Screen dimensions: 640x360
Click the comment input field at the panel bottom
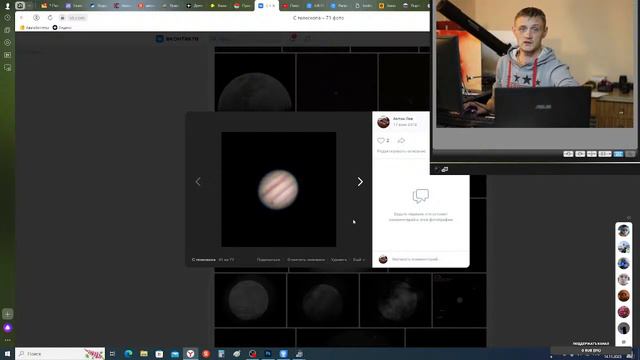click(427, 259)
